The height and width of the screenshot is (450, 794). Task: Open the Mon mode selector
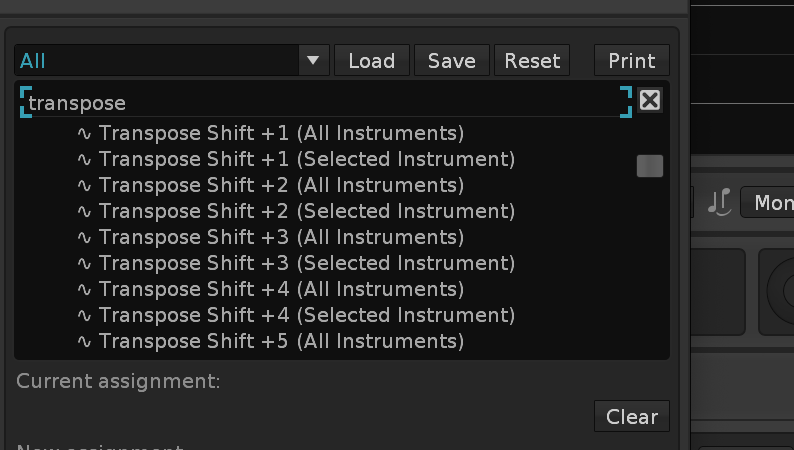pyautogui.click(x=768, y=203)
